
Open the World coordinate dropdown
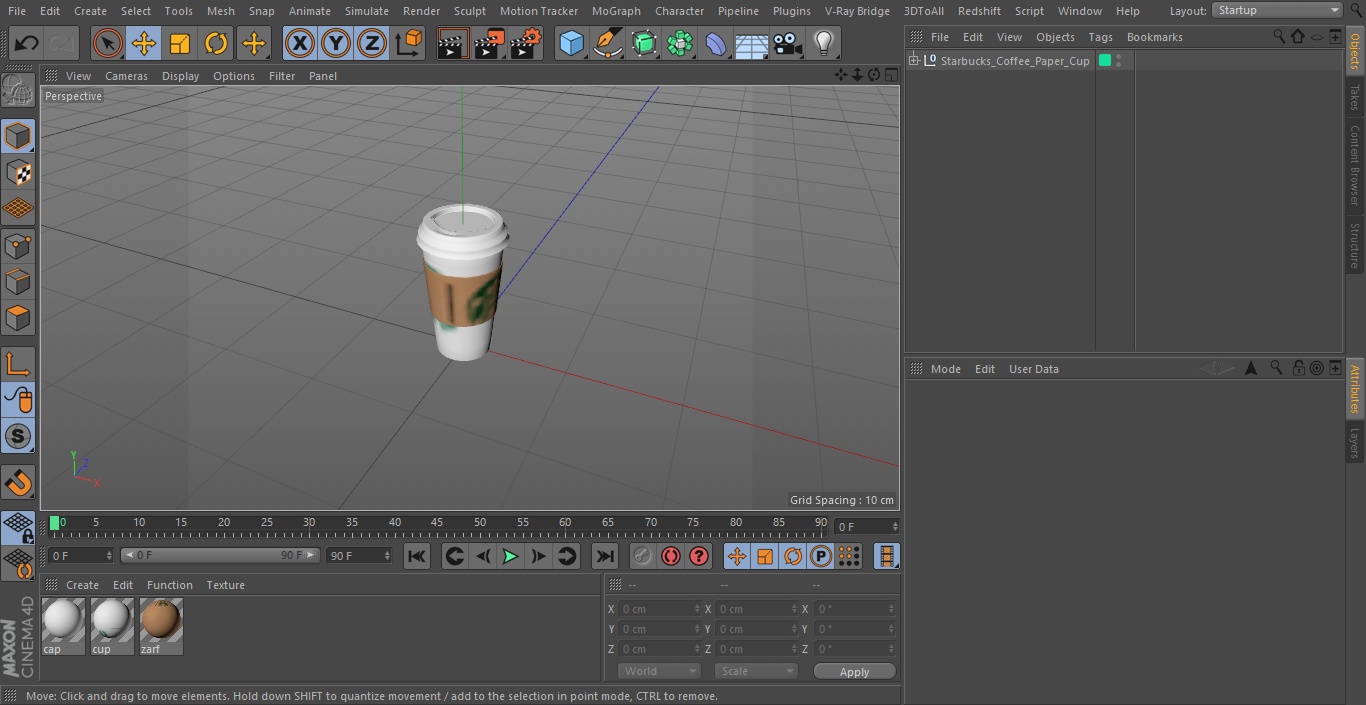[659, 671]
